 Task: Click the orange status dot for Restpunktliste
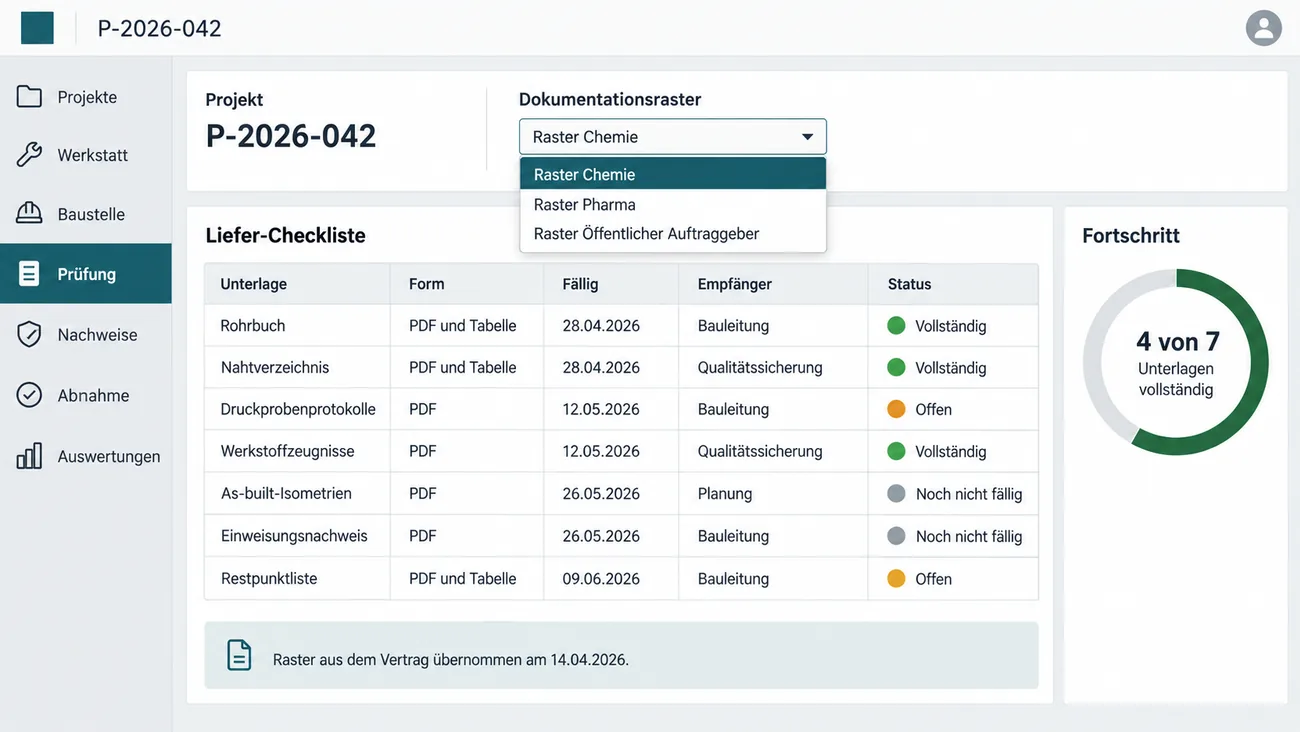tap(896, 578)
